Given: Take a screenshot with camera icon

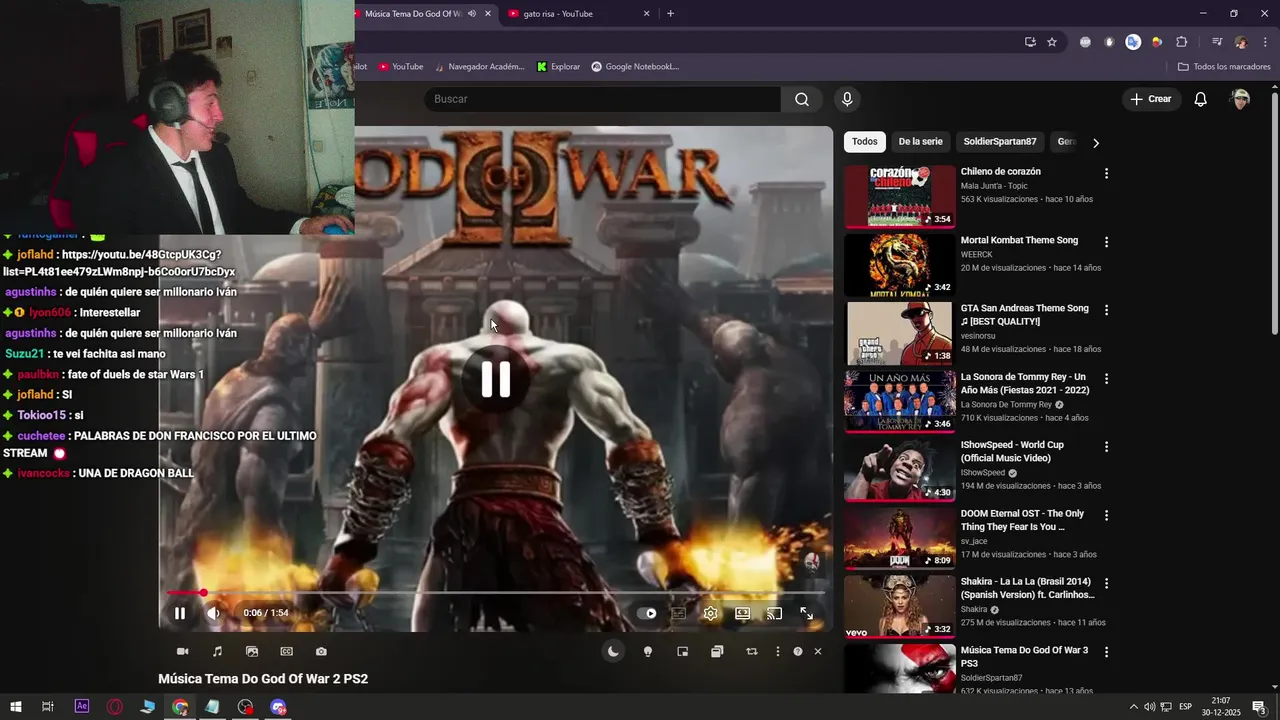Looking at the screenshot, I should click(321, 651).
